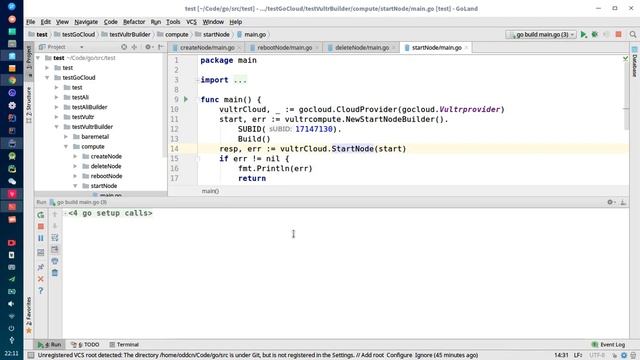The height and width of the screenshot is (360, 640).
Task: Click the collapse all icon in Project panel
Action: click(134, 47)
